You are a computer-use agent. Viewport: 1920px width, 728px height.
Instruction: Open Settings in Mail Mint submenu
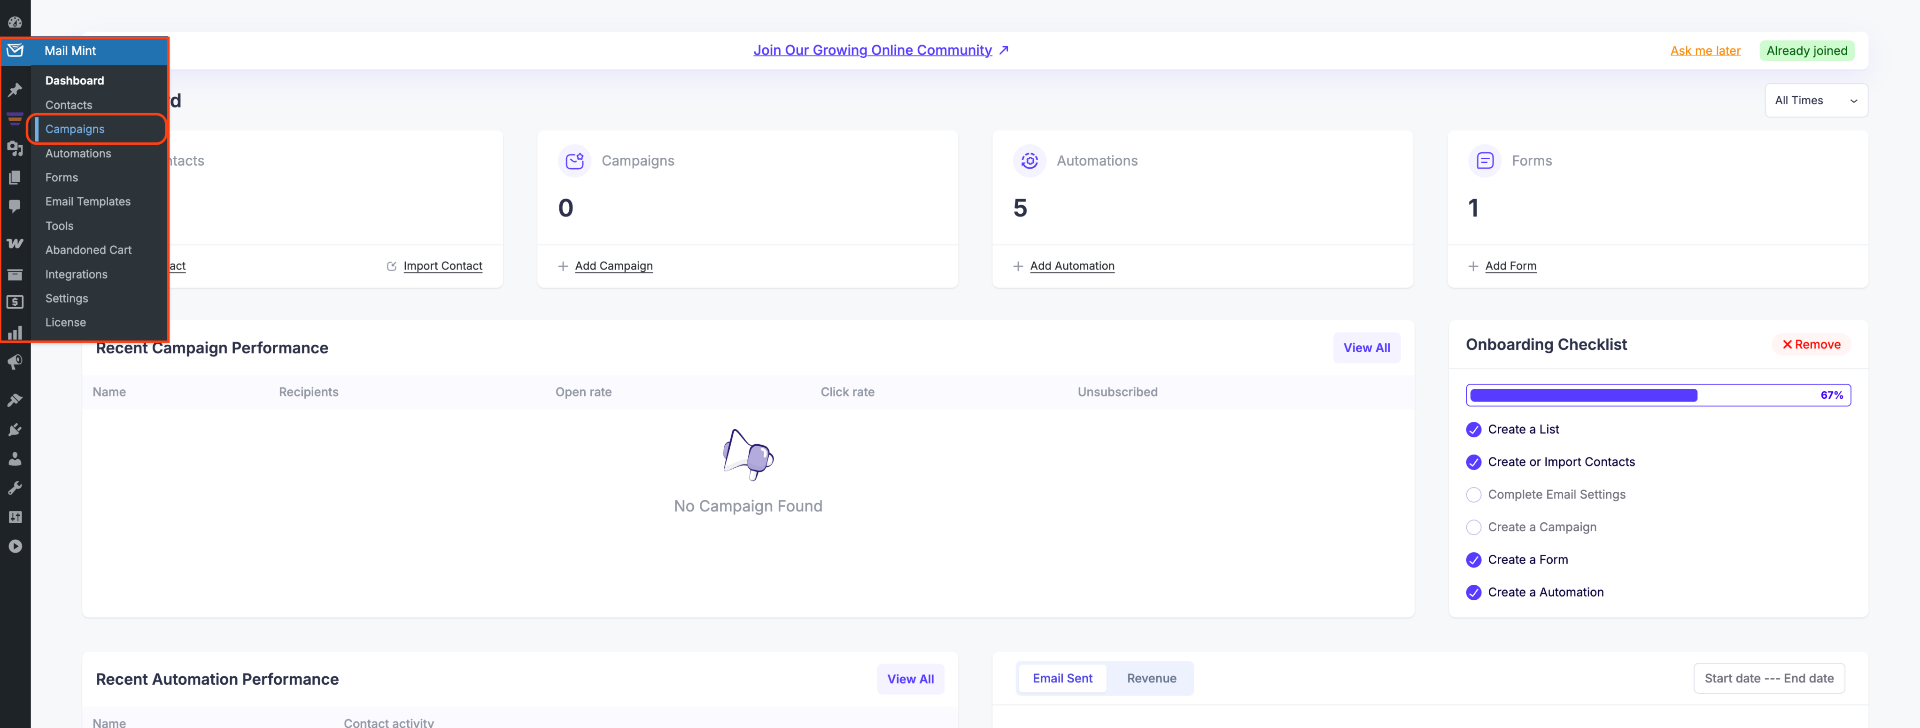tap(66, 298)
